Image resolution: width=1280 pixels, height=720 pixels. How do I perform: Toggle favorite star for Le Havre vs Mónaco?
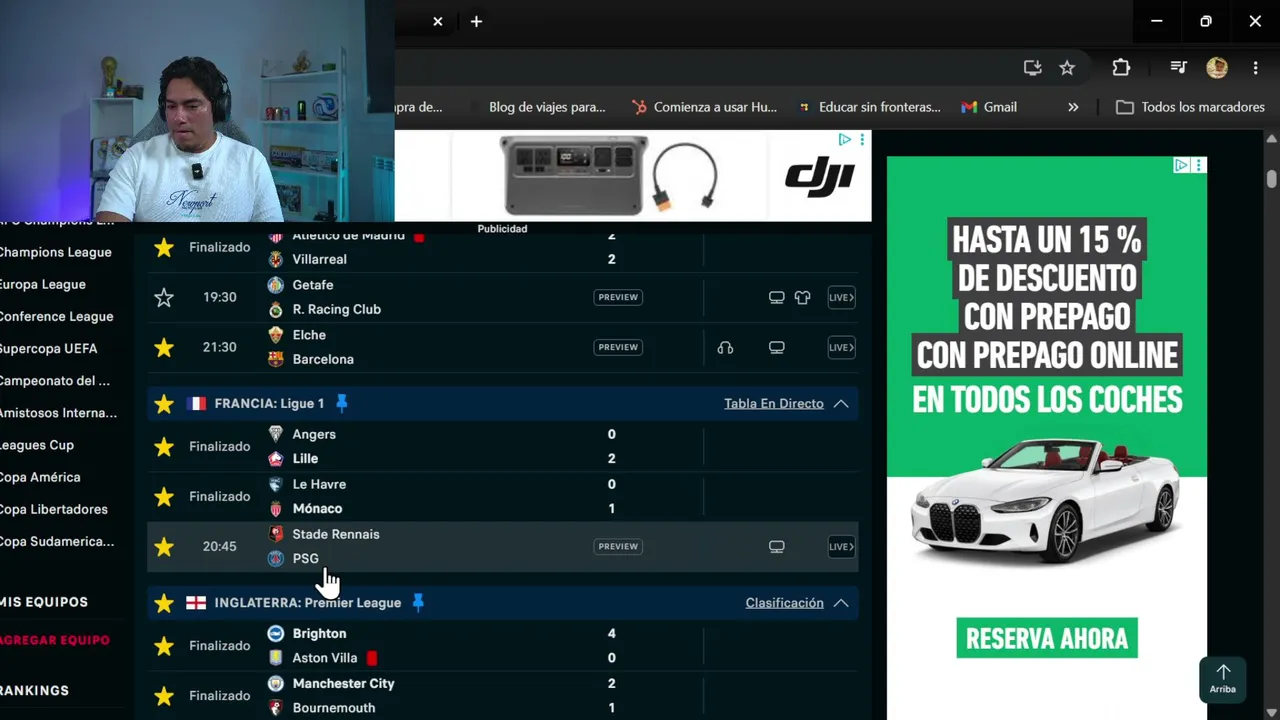click(164, 496)
